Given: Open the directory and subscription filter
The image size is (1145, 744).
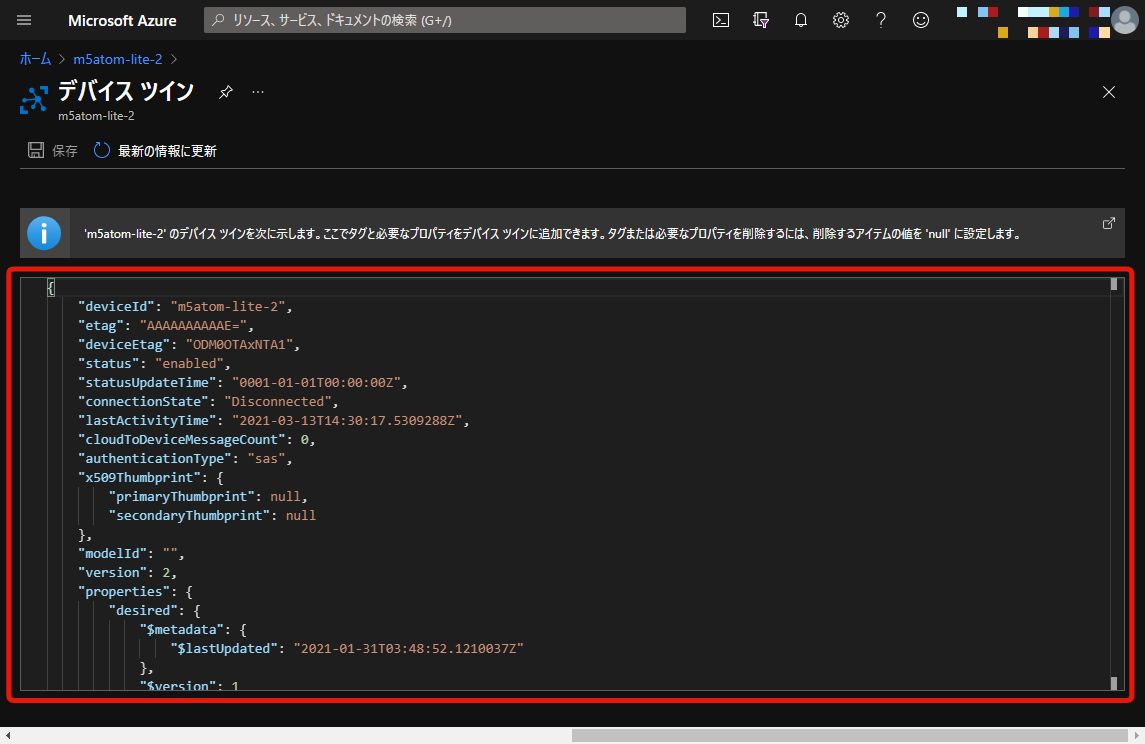Looking at the screenshot, I should pos(761,20).
